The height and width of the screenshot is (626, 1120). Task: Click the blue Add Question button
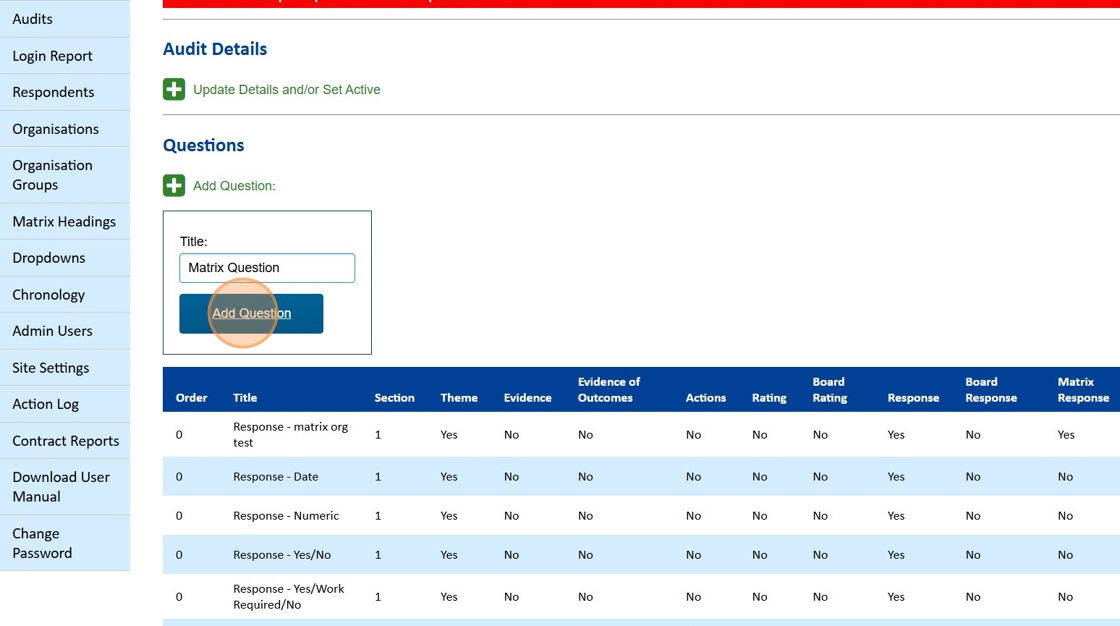[251, 313]
